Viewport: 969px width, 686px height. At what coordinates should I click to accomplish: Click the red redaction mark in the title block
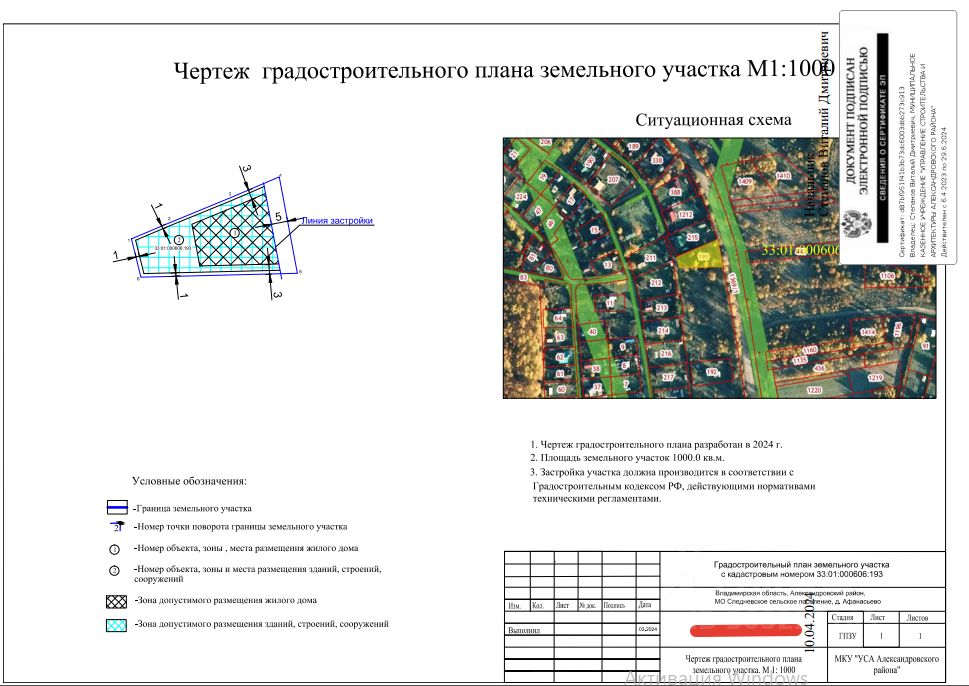point(746,630)
